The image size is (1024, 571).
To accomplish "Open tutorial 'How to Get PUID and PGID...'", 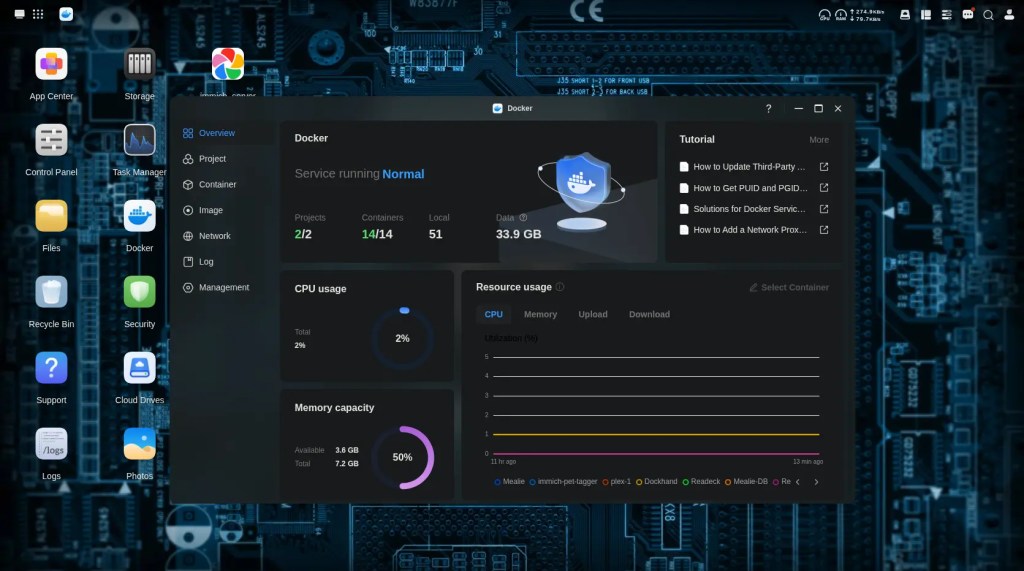I will (750, 188).
